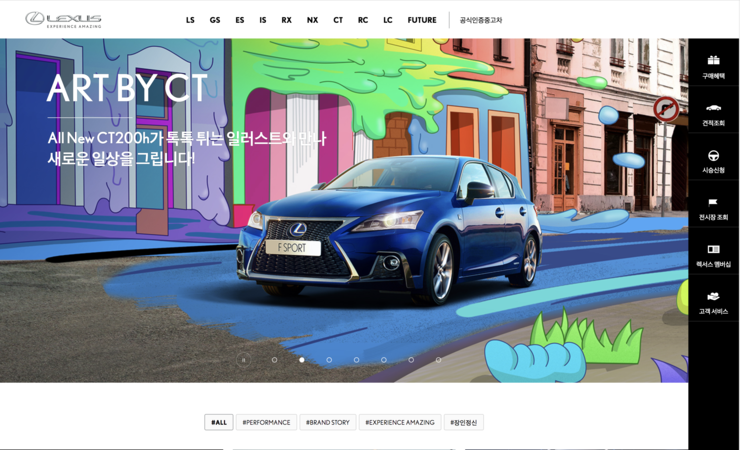Open the GS model menu
Image resolution: width=740 pixels, height=450 pixels.
pyautogui.click(x=215, y=20)
